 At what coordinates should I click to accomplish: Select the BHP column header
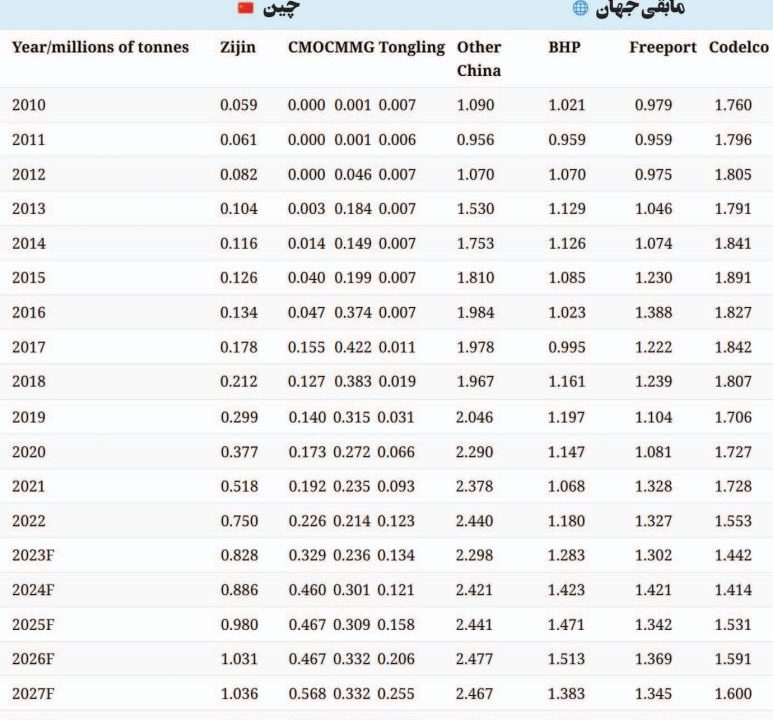[564, 47]
